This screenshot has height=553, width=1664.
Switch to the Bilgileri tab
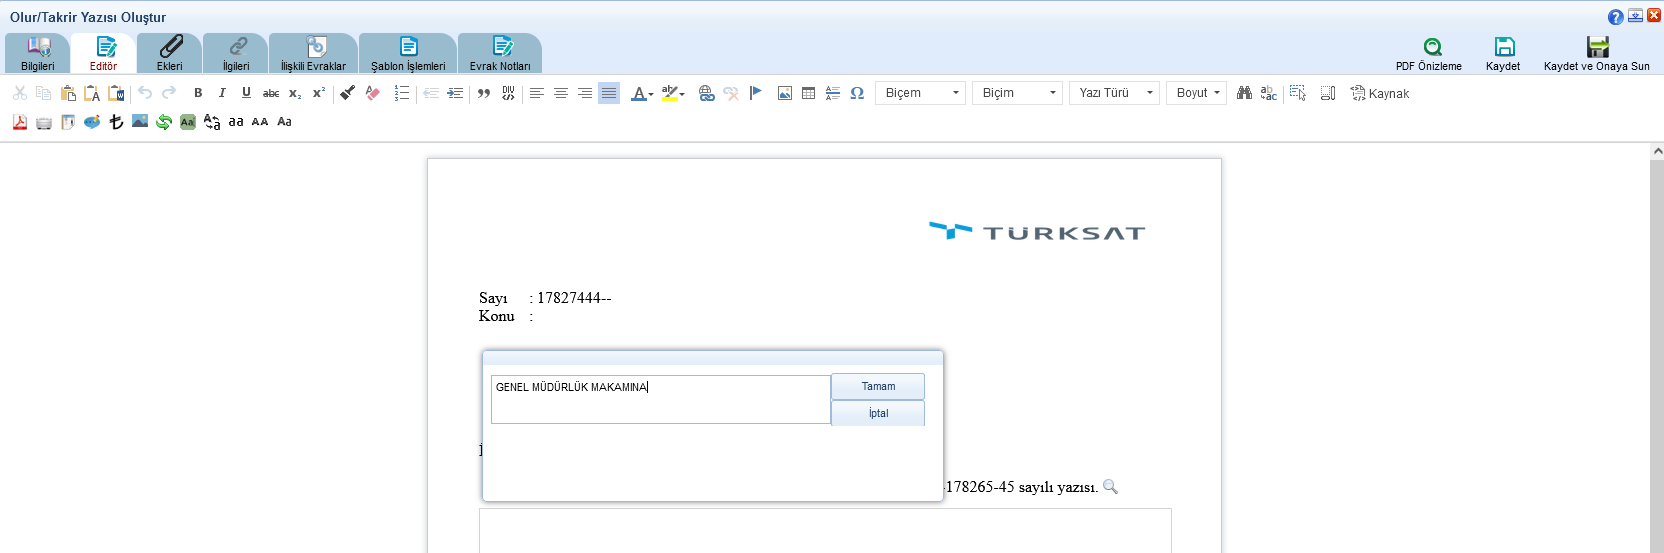point(38,54)
